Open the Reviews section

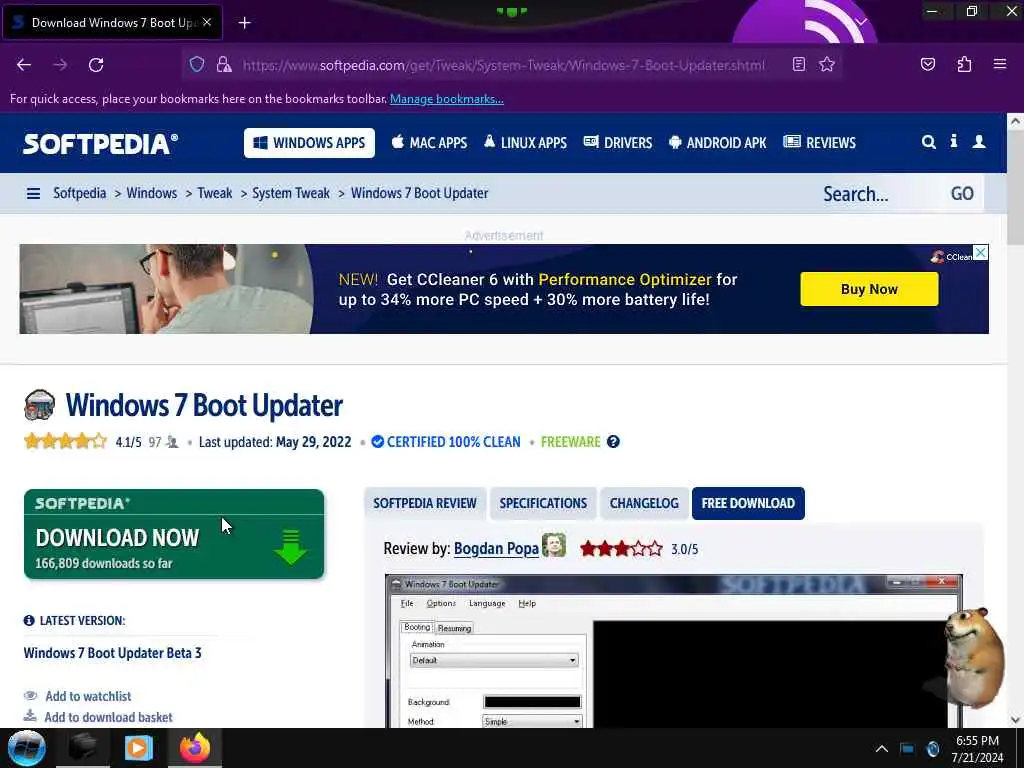820,143
